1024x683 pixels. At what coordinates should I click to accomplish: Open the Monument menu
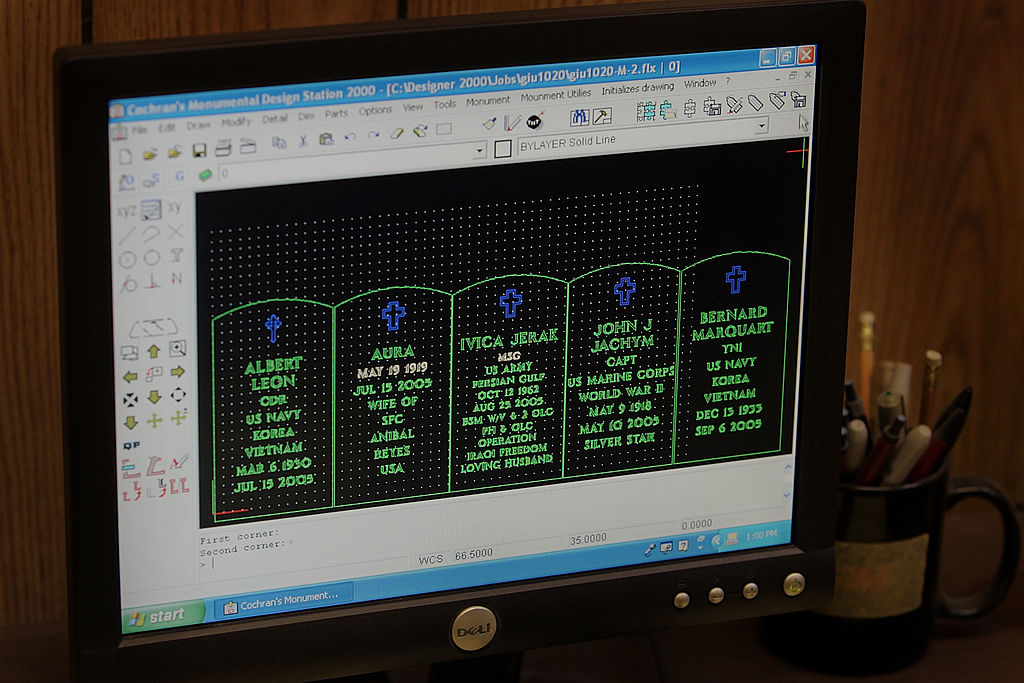click(488, 101)
